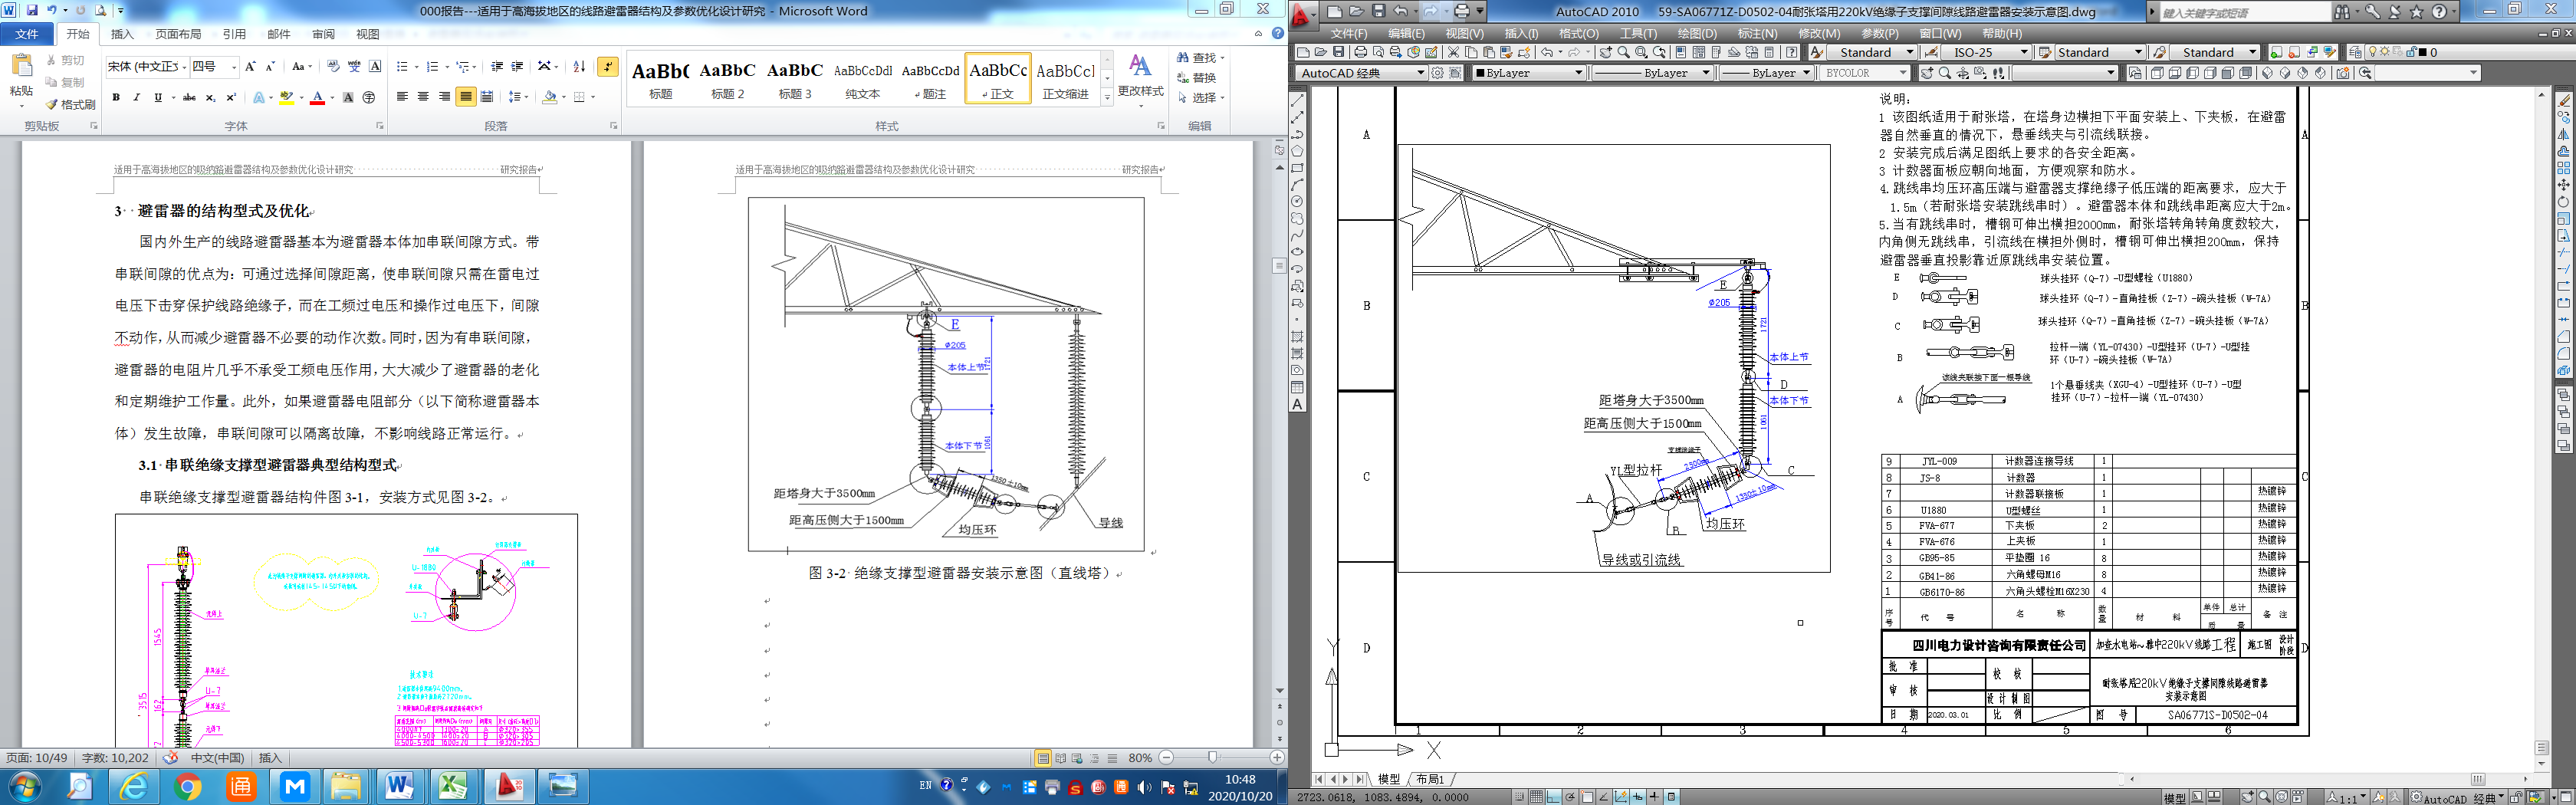
Task: Click the phonetic guide (wén) icon
Action: tap(354, 66)
